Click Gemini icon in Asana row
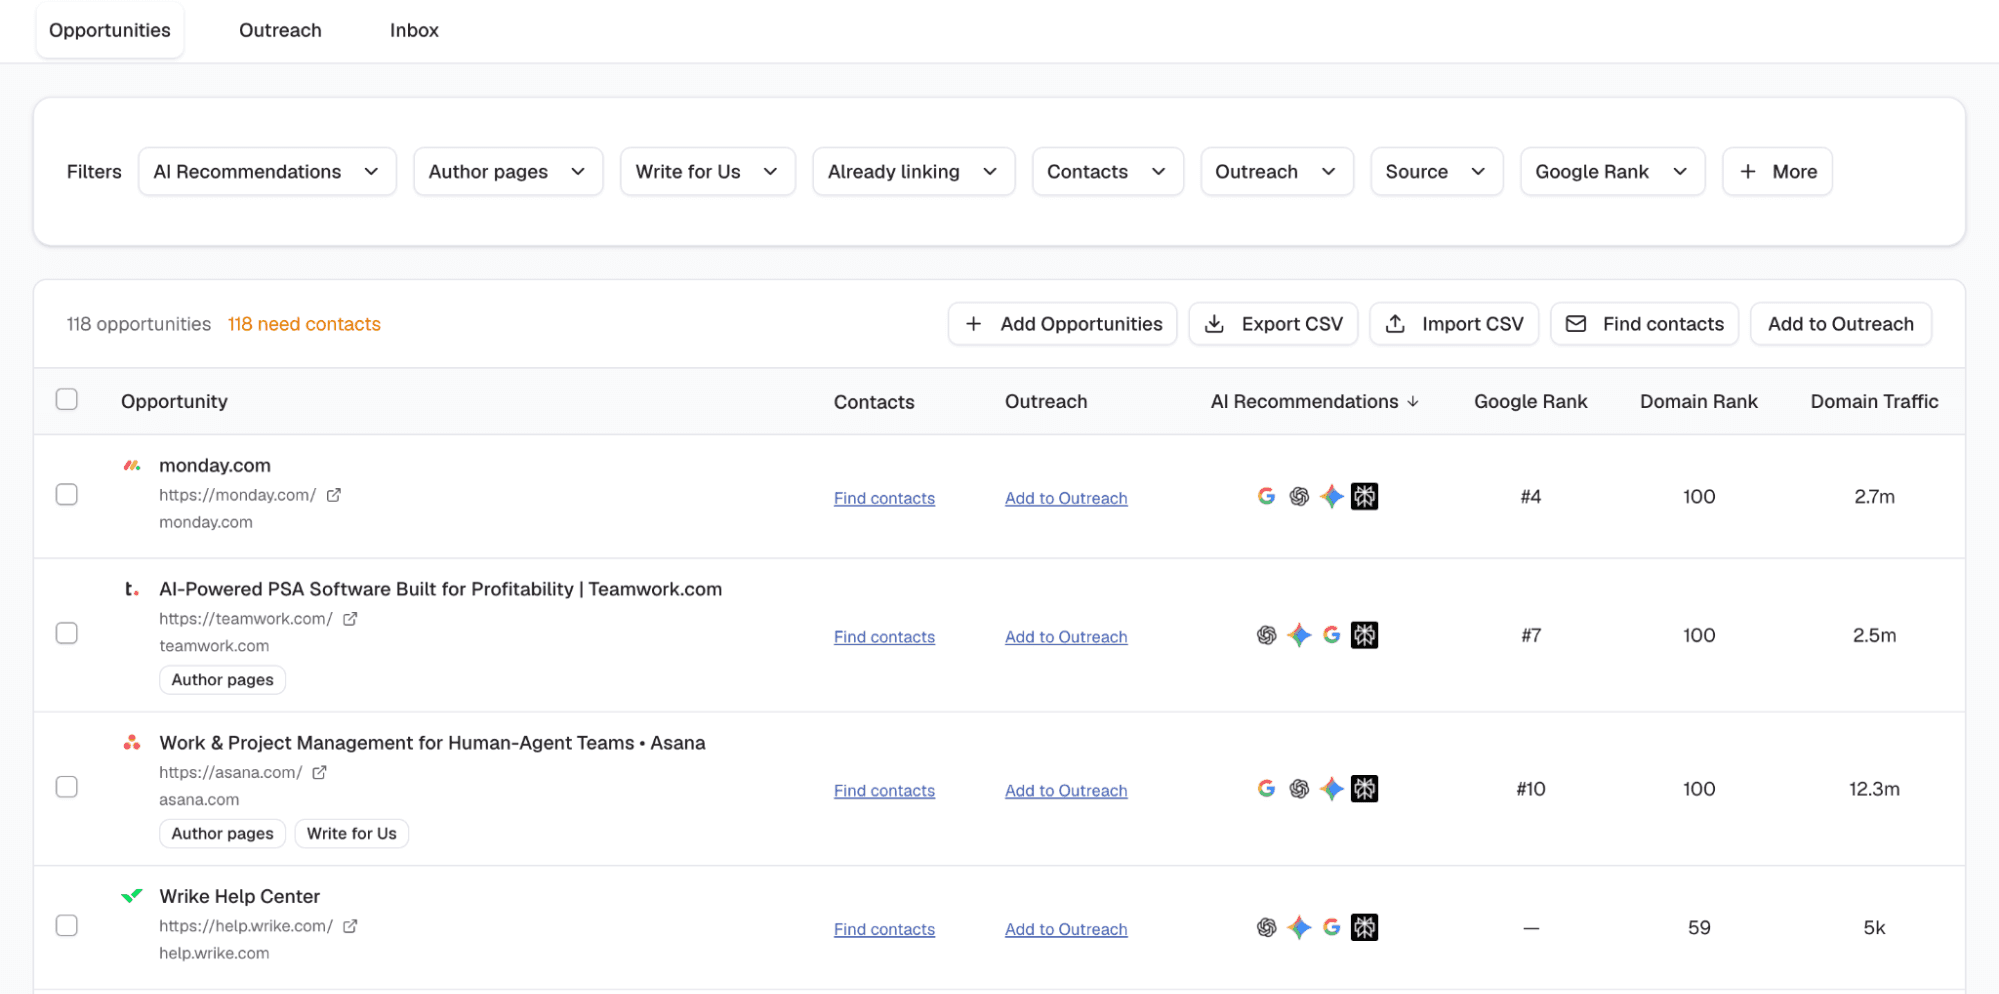Screen dimensions: 1999x994 click(x=1332, y=789)
